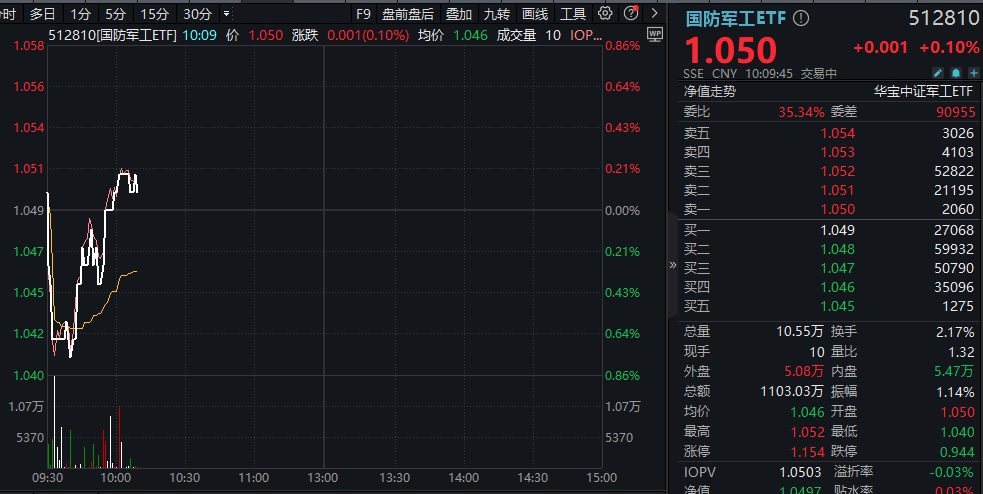Click 换手 value 2.17%
983x494 pixels.
click(955, 332)
